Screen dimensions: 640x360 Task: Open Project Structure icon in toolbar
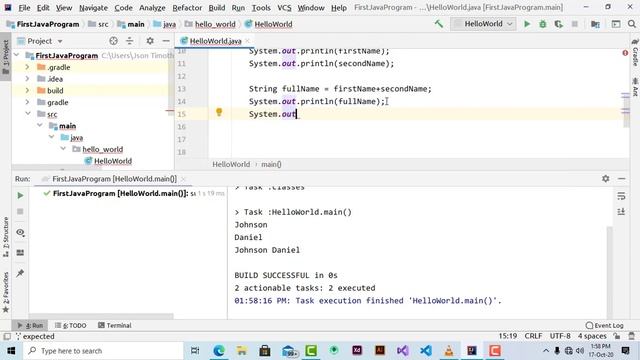[596, 24]
